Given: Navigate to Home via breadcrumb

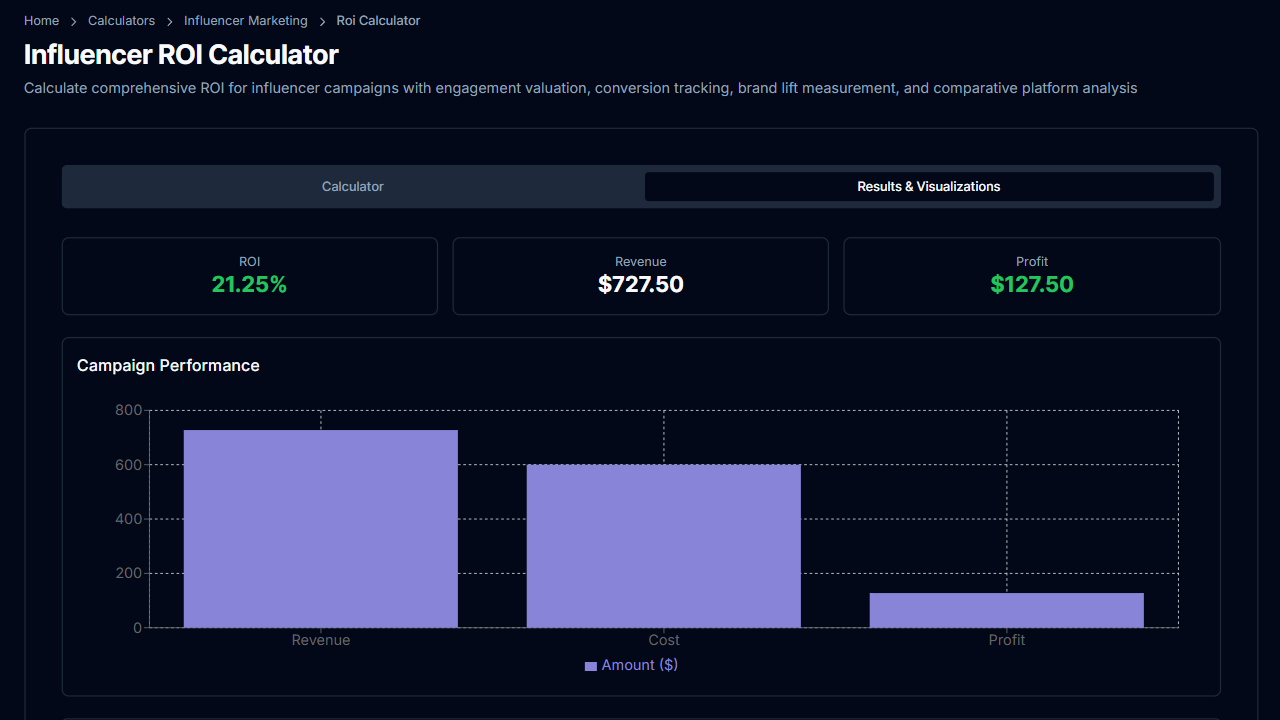Looking at the screenshot, I should coord(41,20).
